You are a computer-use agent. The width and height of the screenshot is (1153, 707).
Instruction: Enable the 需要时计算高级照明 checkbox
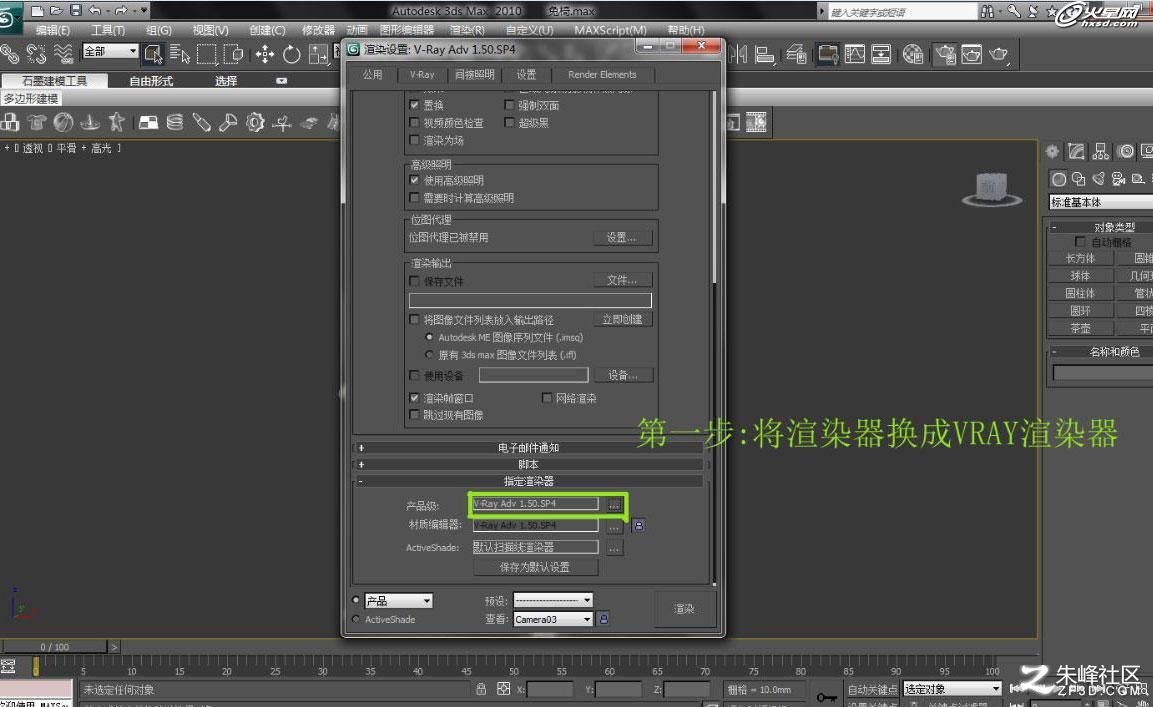point(414,198)
